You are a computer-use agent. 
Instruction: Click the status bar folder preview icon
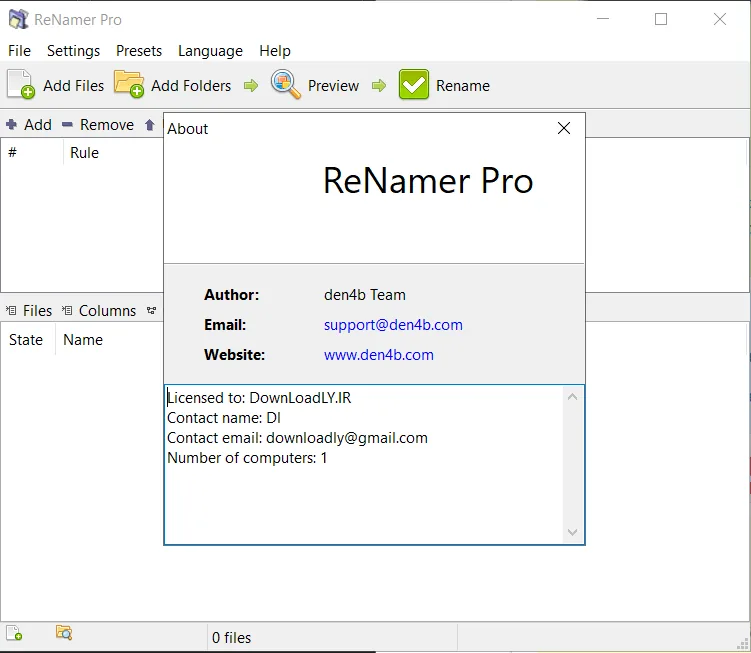64,632
